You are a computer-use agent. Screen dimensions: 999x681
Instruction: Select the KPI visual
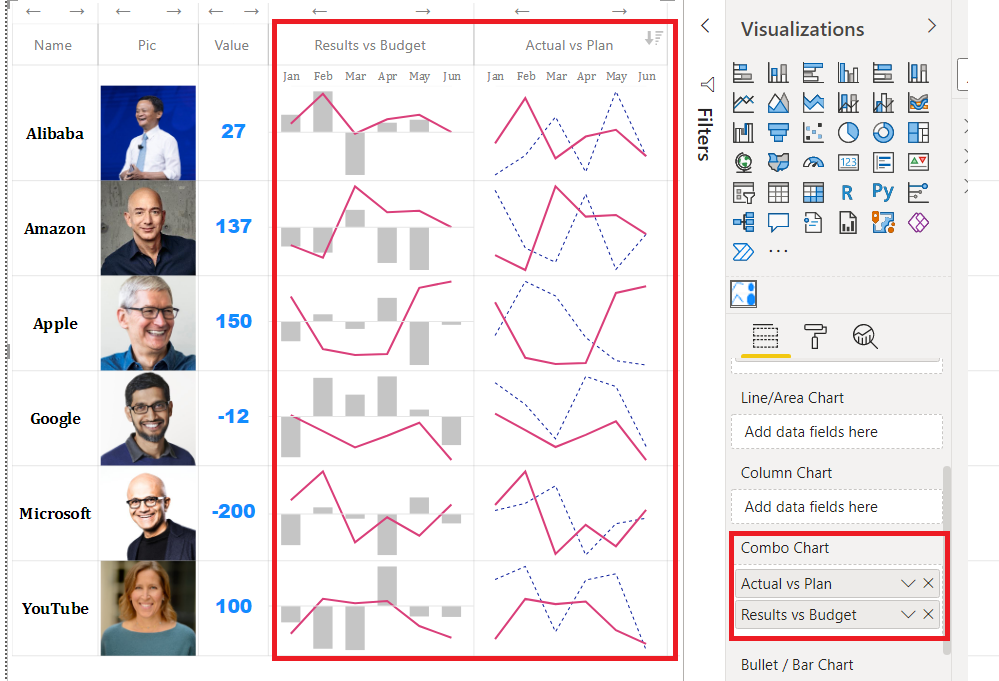tap(918, 162)
